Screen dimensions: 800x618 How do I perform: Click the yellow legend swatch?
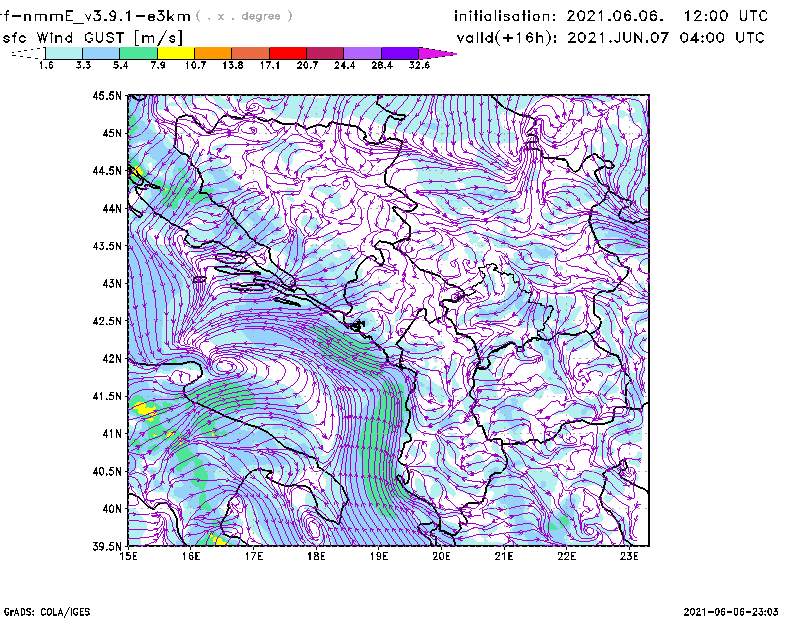tap(176, 53)
